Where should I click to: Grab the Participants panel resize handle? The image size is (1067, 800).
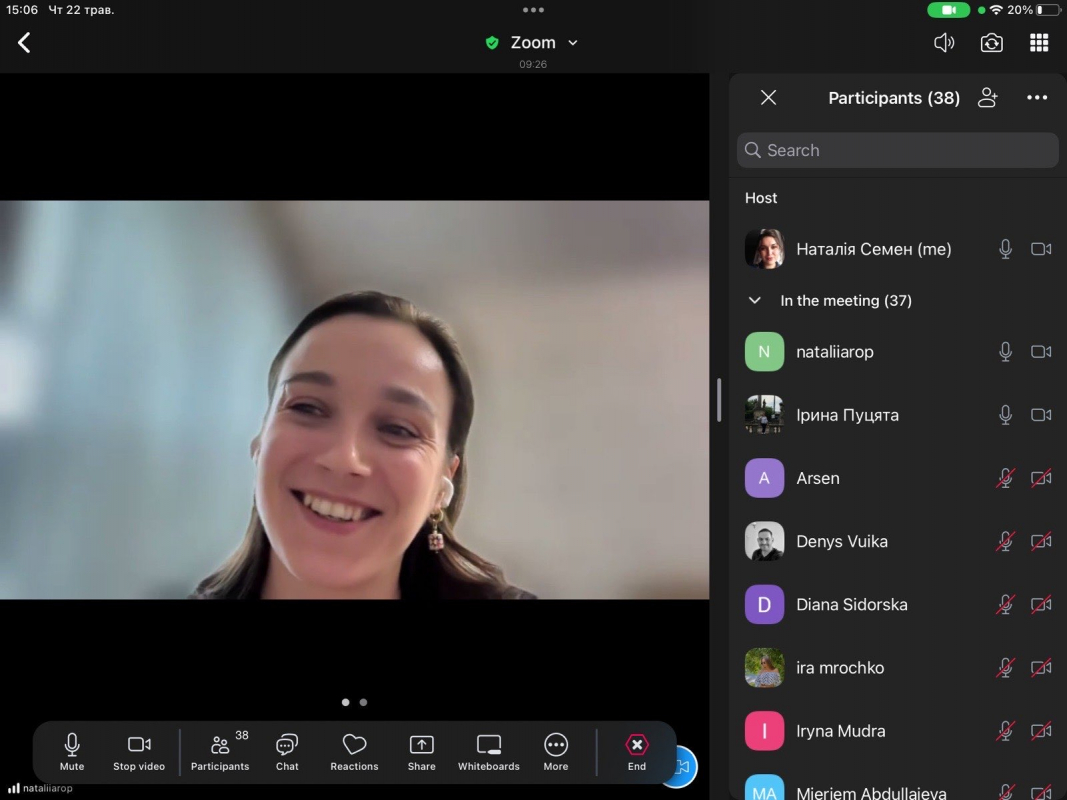coord(719,400)
